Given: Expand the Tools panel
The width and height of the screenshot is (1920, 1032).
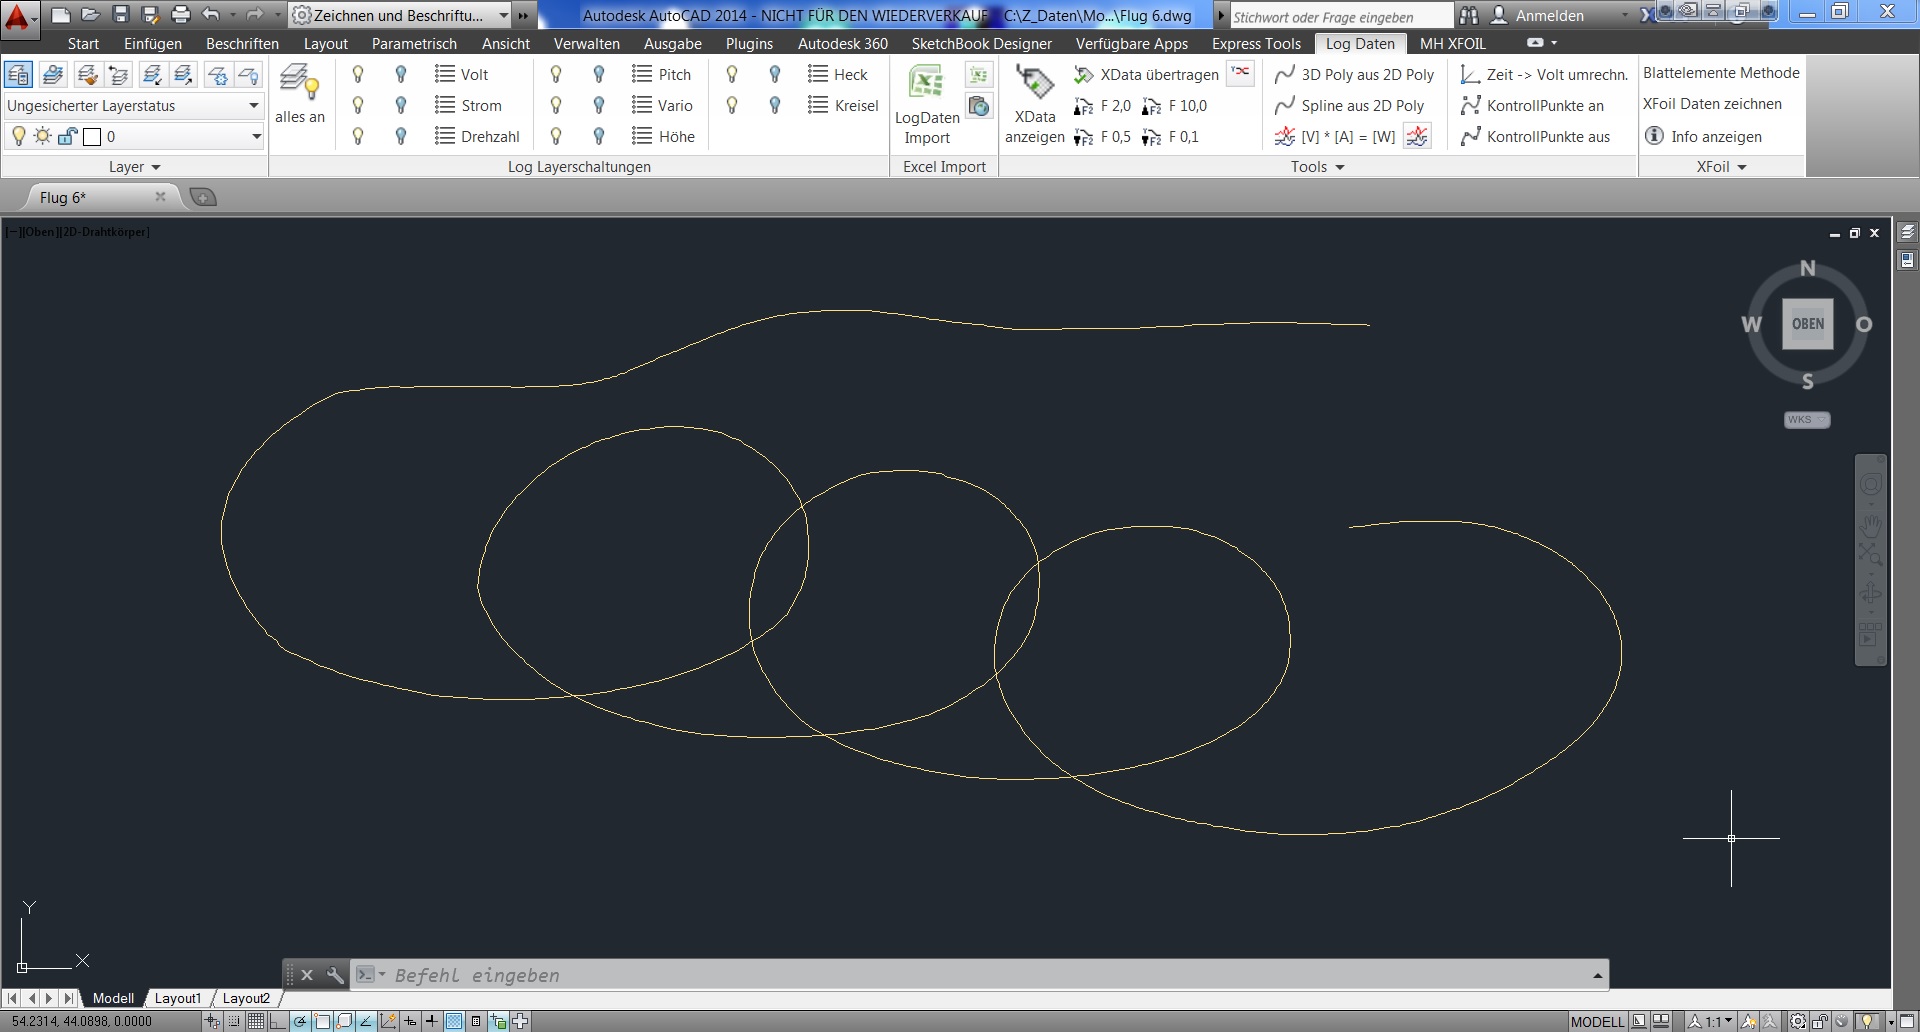Looking at the screenshot, I should pos(1317,167).
